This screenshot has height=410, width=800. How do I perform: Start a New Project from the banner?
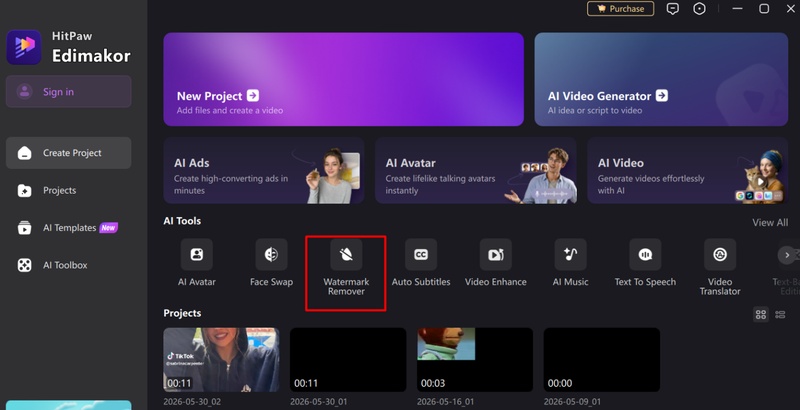(343, 79)
